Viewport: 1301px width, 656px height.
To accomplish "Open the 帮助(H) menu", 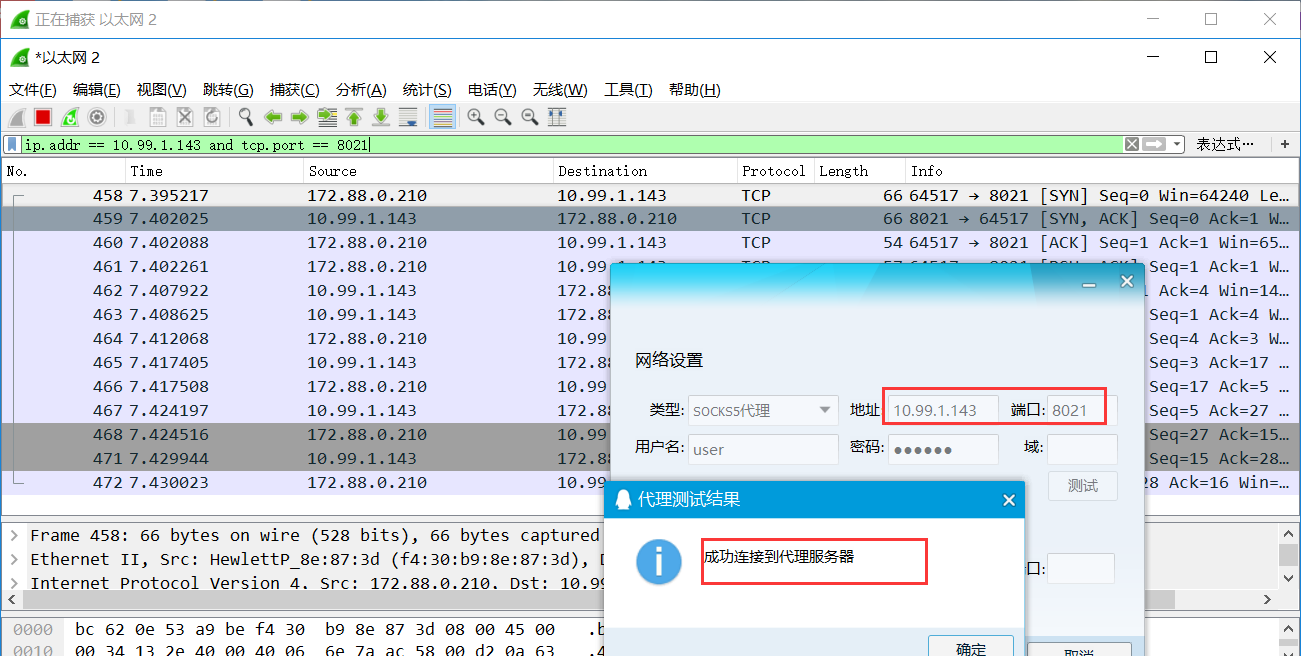I will 695,90.
